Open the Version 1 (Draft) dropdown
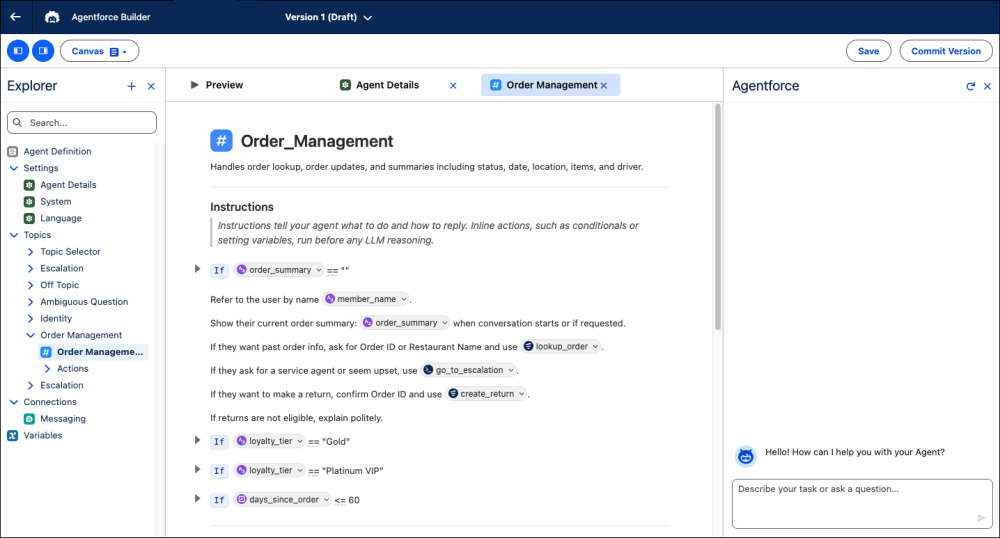The width and height of the screenshot is (1000, 538). [x=328, y=17]
